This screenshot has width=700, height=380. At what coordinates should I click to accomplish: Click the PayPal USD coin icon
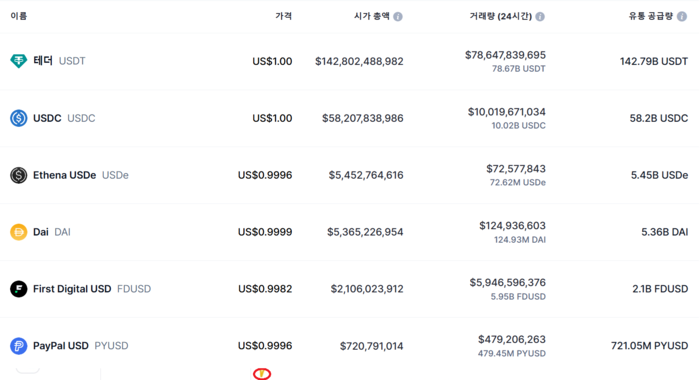18,346
